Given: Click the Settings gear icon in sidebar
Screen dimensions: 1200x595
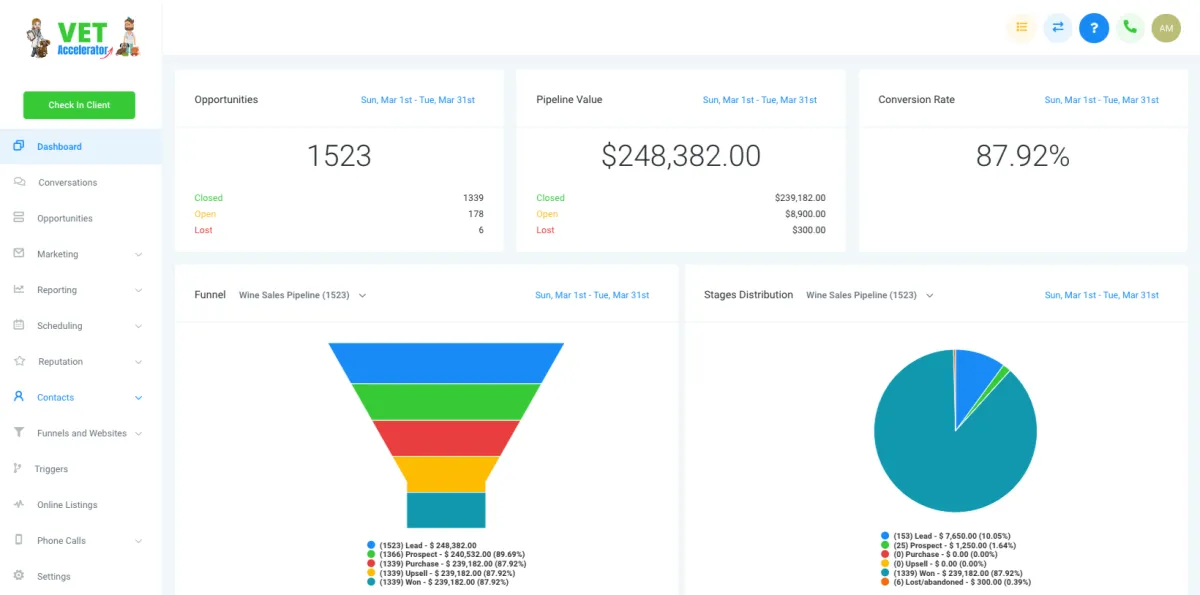Looking at the screenshot, I should tap(18, 576).
